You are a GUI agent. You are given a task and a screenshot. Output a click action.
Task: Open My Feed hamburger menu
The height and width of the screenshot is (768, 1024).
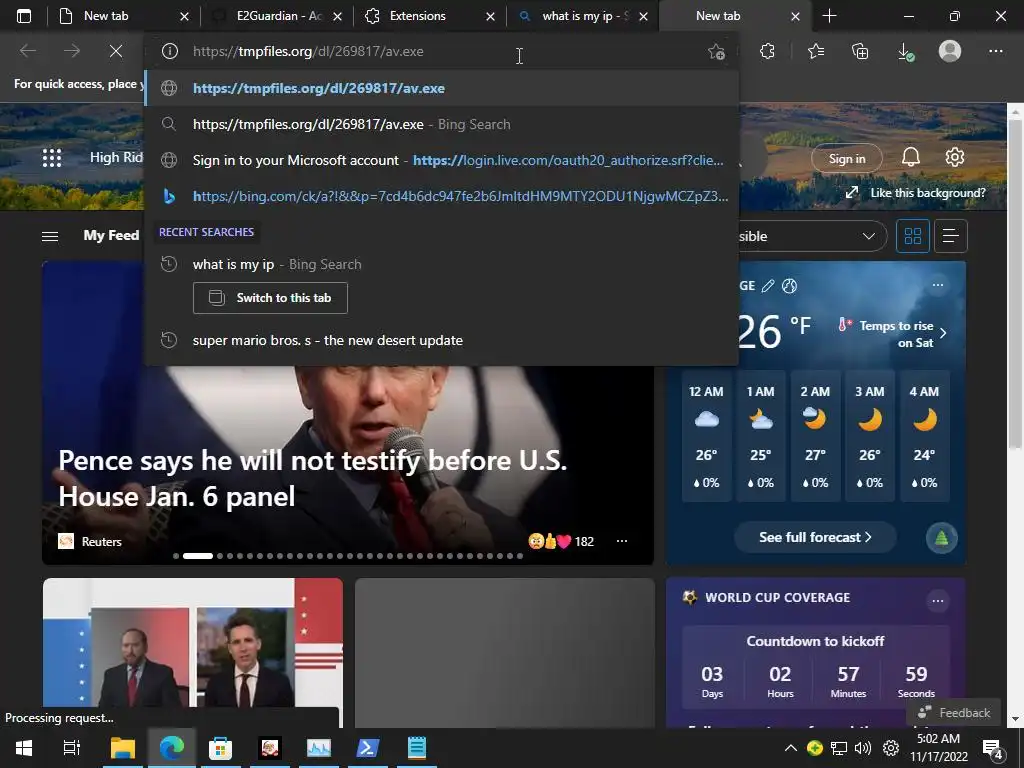[x=50, y=236]
